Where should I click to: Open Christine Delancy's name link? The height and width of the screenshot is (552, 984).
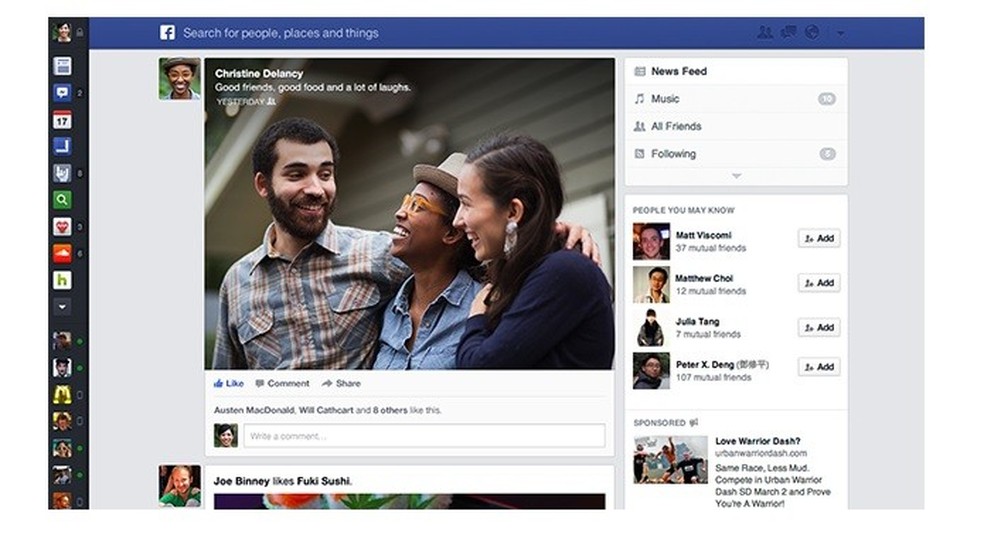tap(259, 73)
